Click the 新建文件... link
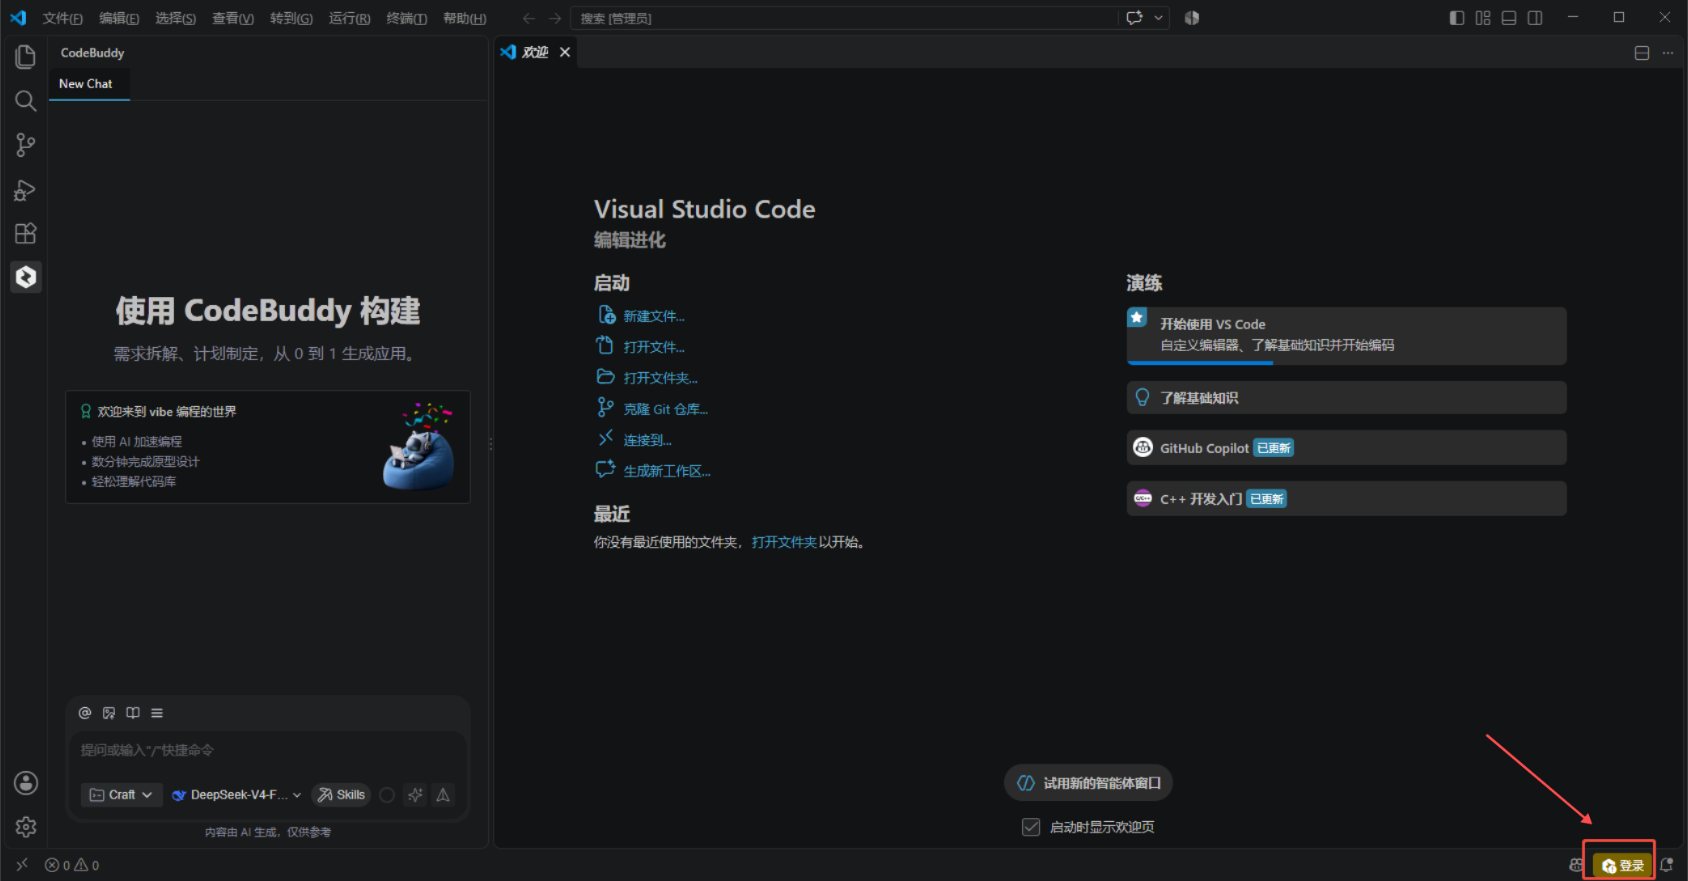The image size is (1688, 881). coord(654,316)
